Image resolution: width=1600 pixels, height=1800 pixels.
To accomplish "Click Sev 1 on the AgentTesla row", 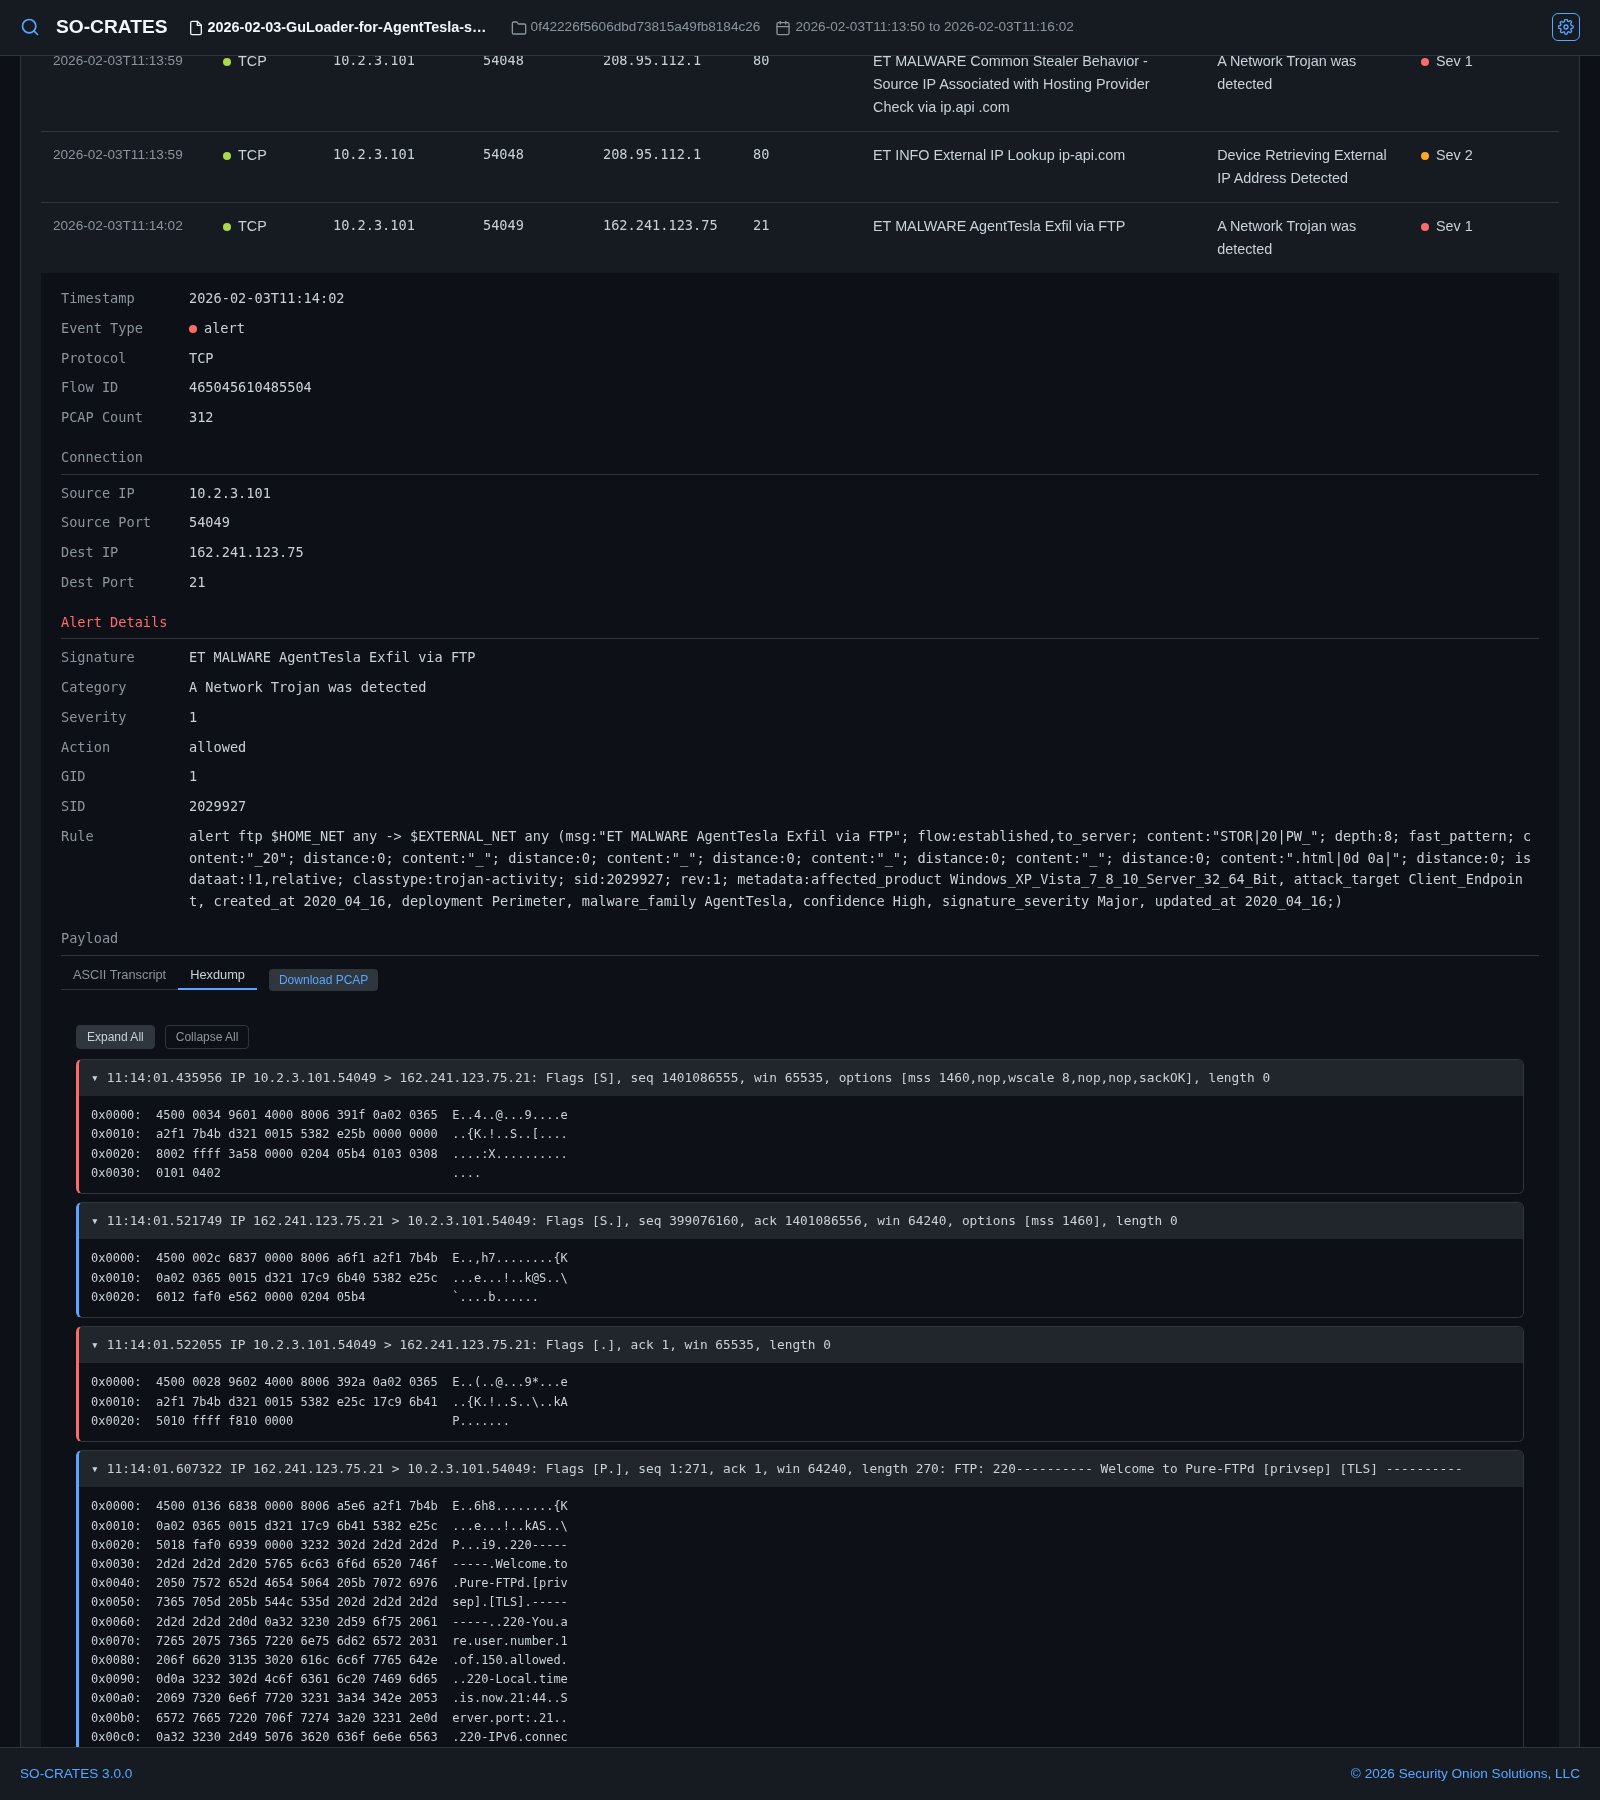I will point(1446,226).
